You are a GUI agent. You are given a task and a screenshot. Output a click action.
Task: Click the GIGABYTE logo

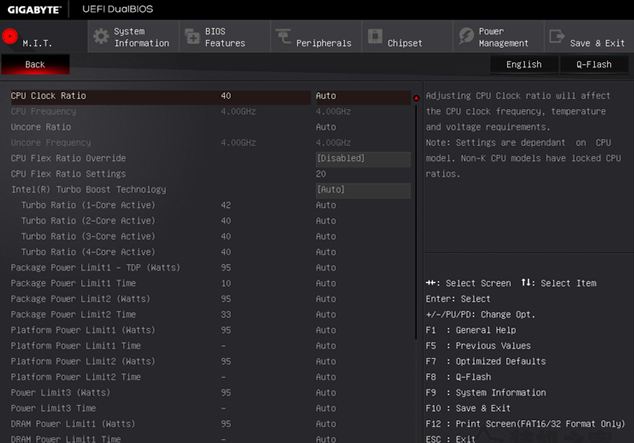tap(35, 9)
